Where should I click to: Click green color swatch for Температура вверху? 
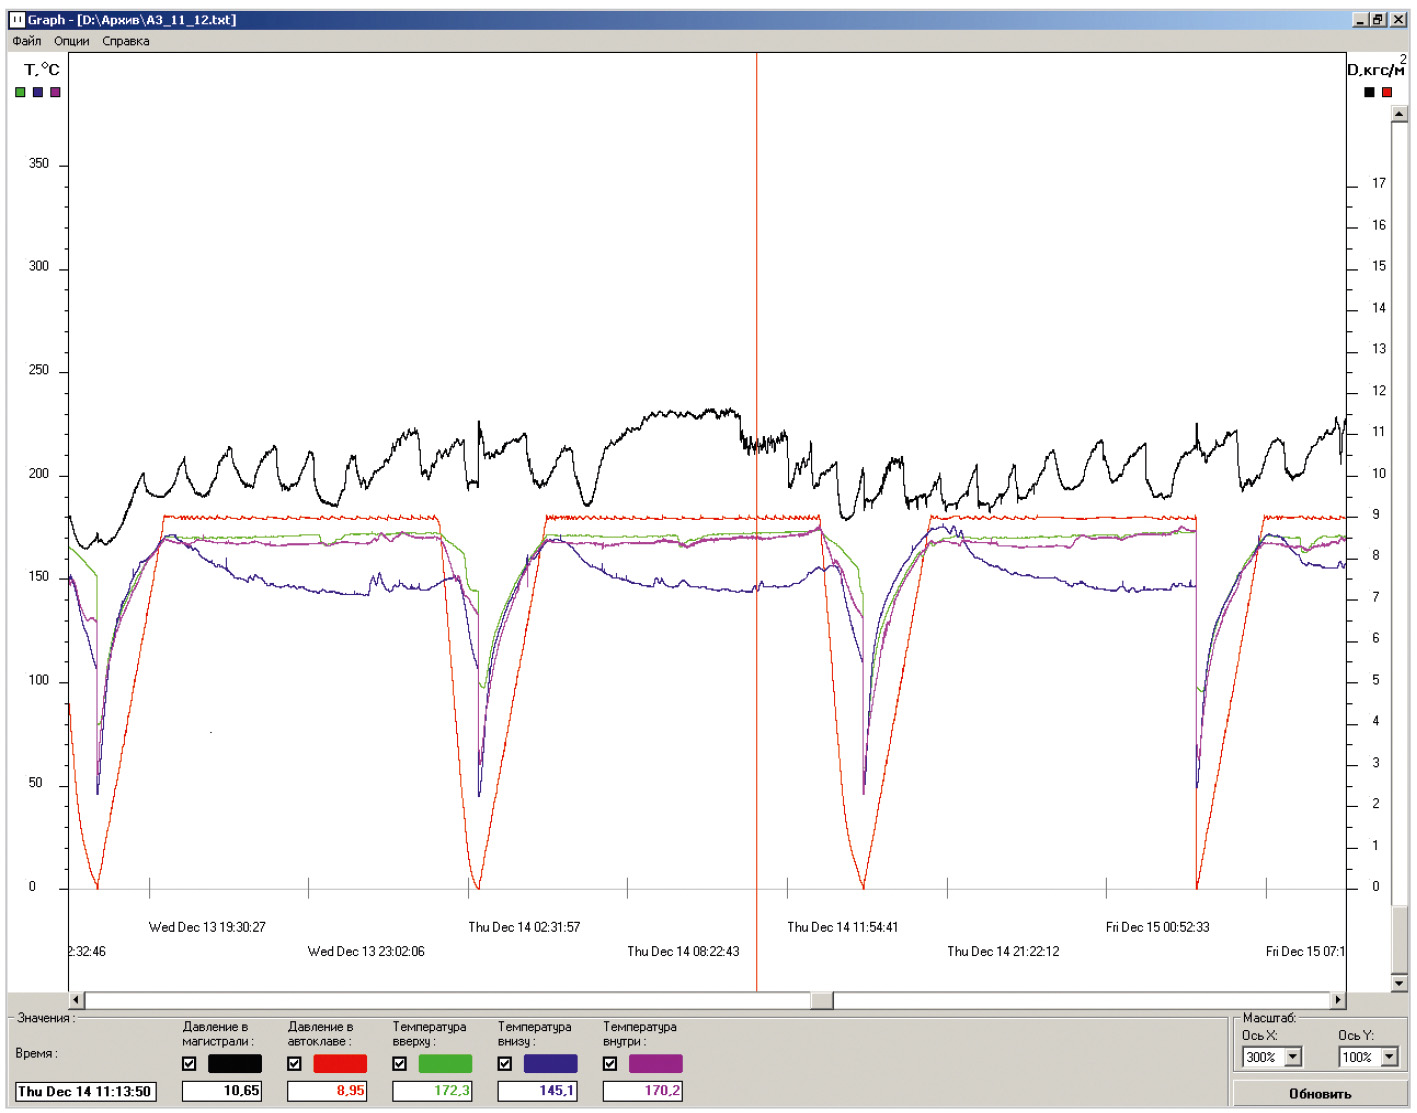point(445,1064)
